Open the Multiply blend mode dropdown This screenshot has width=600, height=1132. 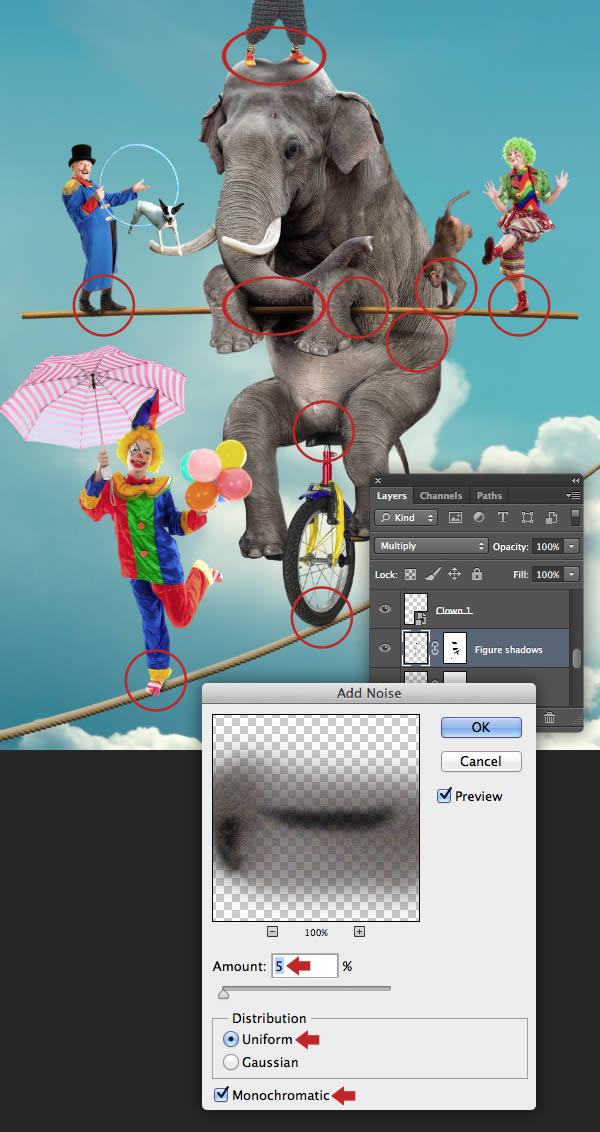[x=432, y=547]
